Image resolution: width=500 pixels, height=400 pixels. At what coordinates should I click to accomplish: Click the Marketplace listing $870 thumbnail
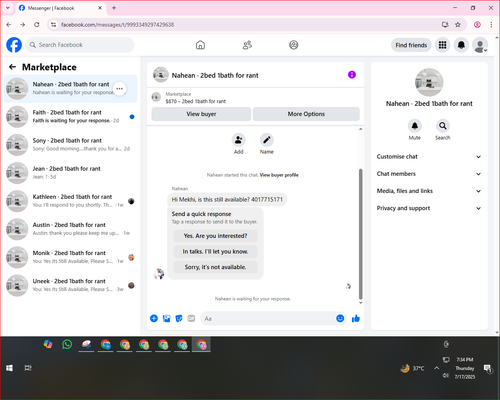pos(156,97)
